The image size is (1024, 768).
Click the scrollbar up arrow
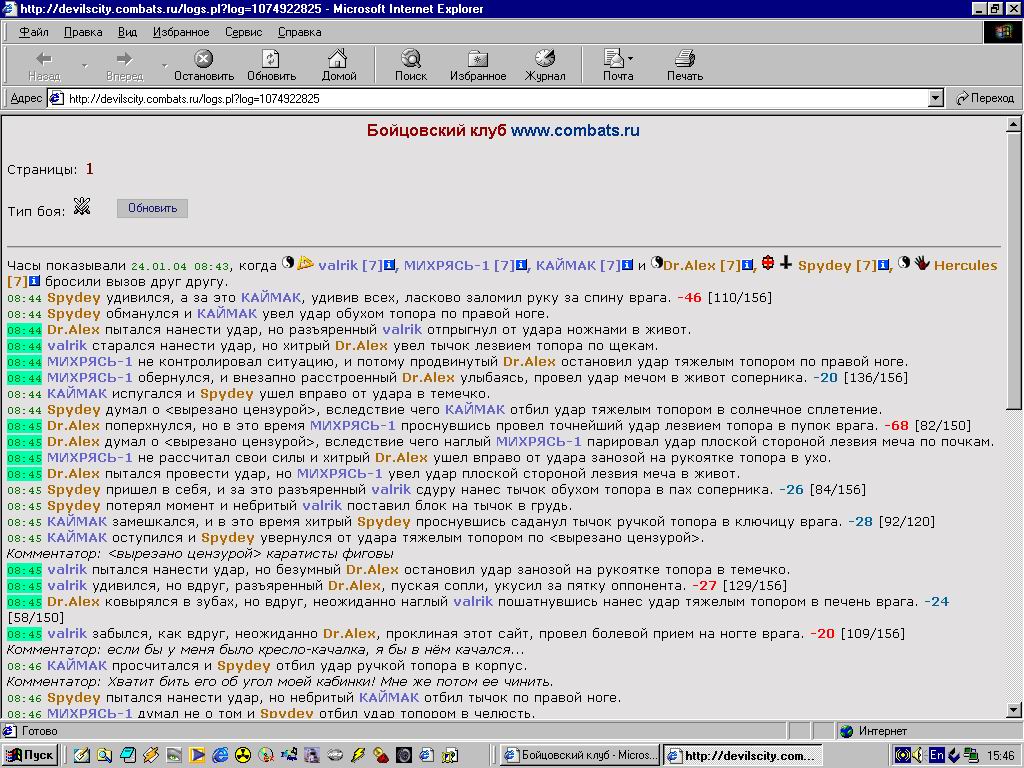[x=1013, y=124]
